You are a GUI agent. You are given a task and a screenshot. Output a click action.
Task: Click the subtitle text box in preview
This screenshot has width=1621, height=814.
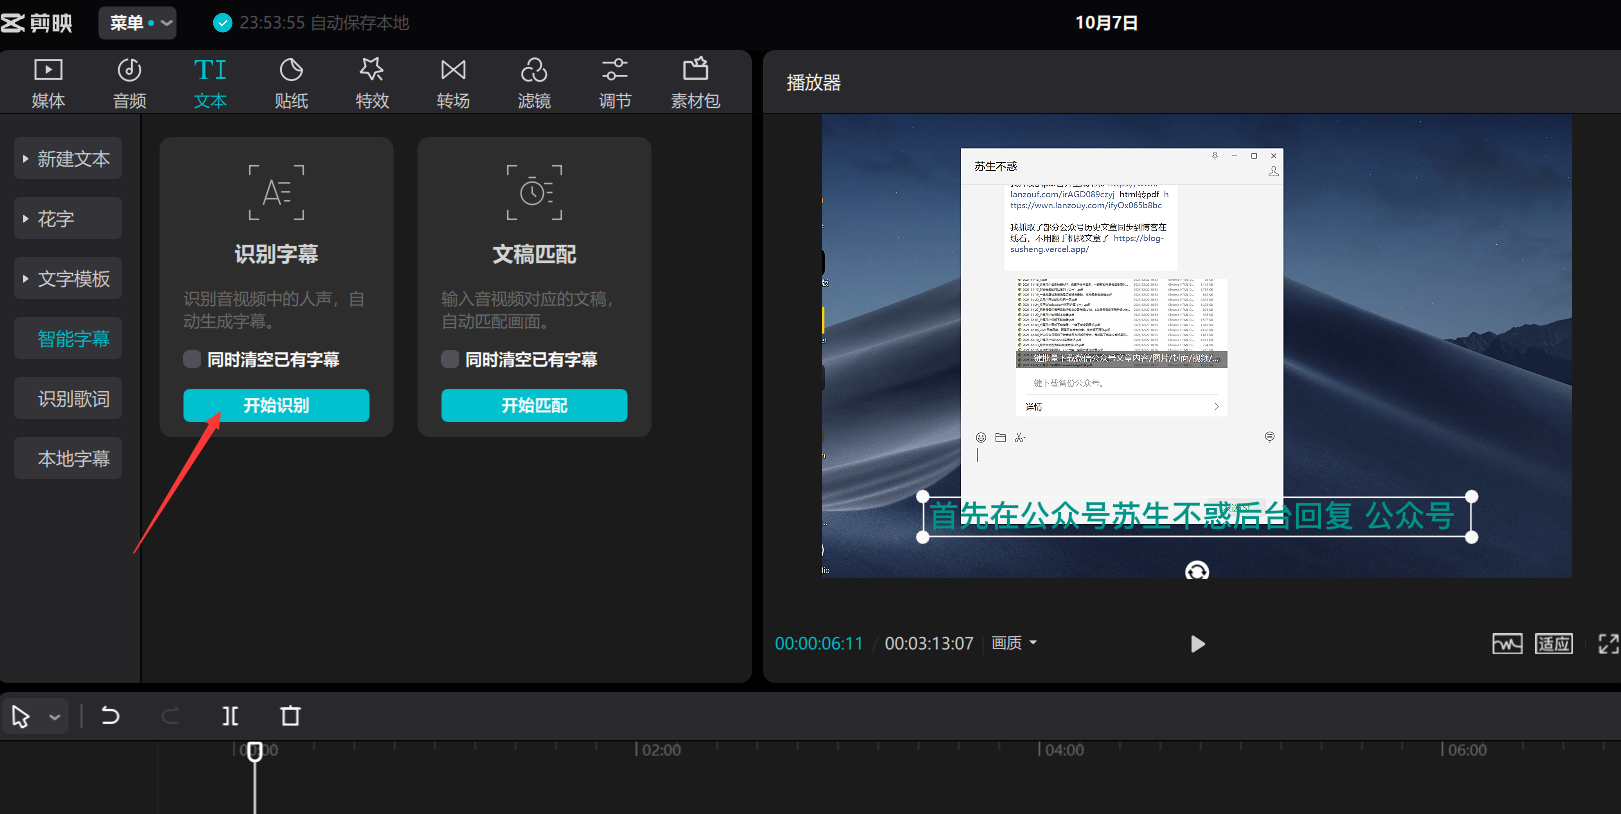(1196, 516)
